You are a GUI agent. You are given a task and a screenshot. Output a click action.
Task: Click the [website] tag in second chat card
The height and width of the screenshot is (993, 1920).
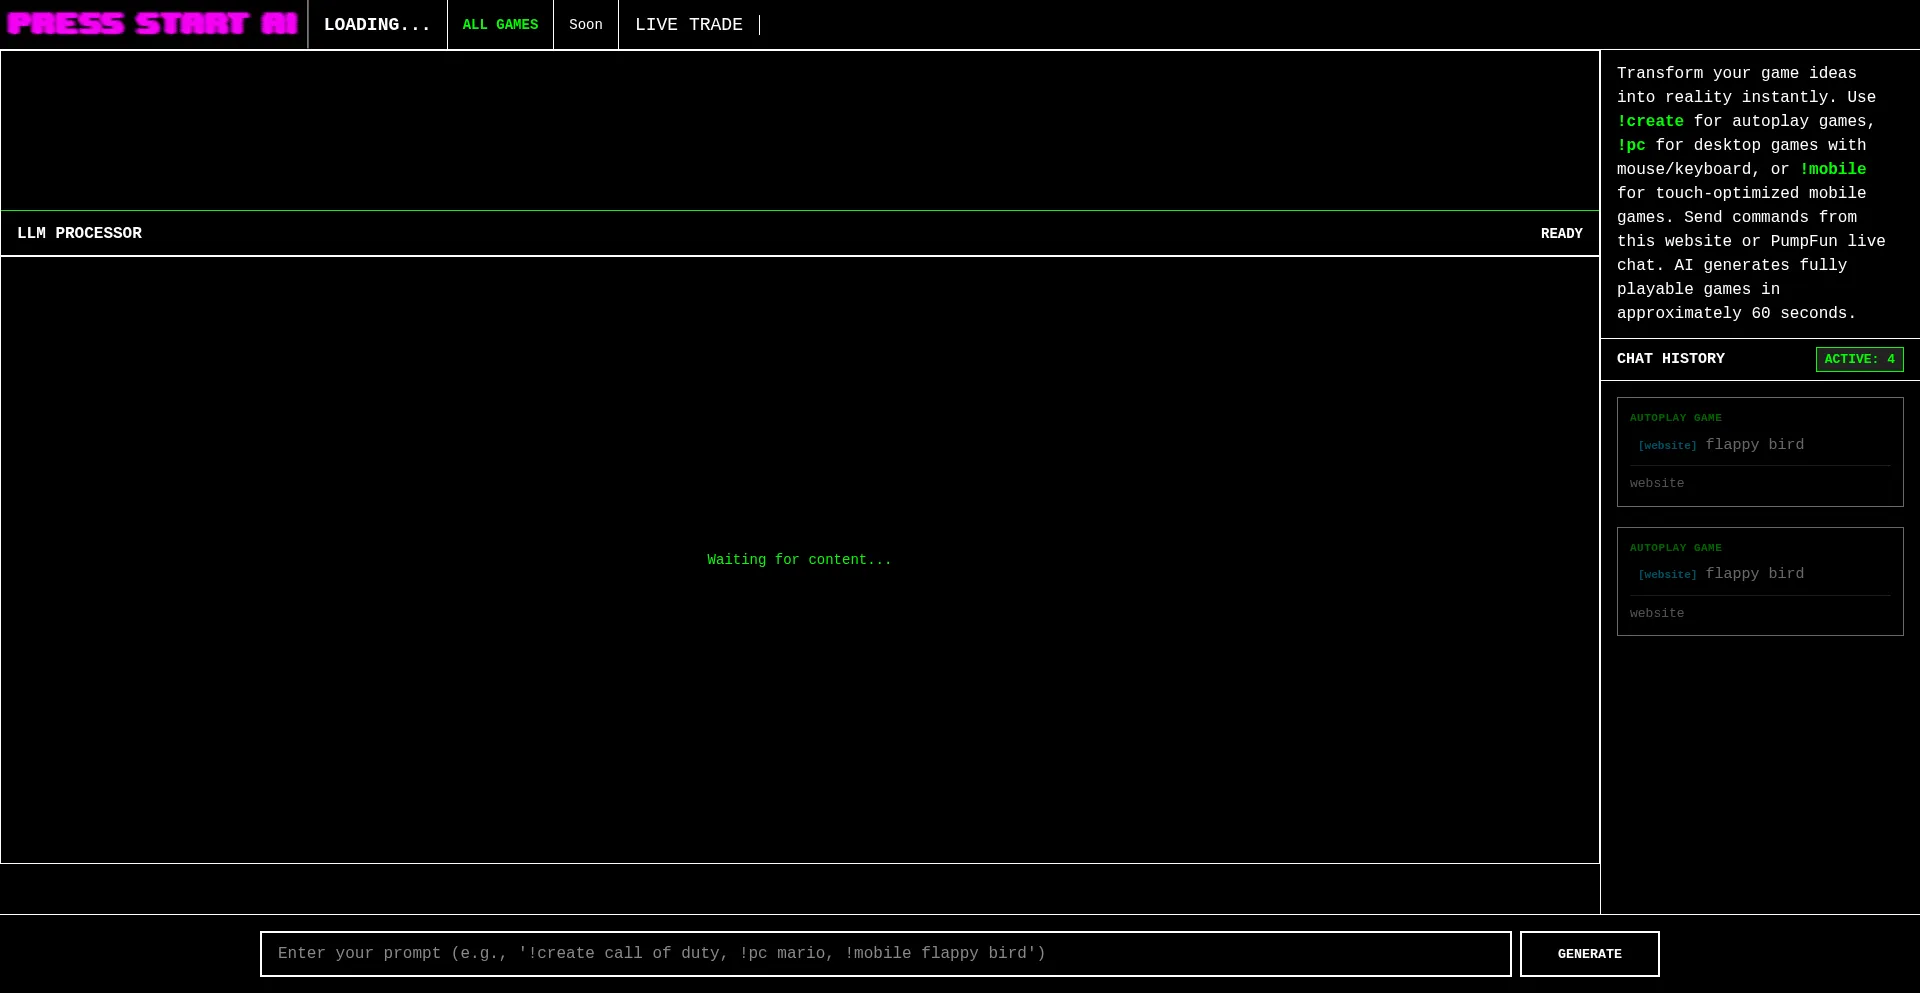(x=1667, y=575)
